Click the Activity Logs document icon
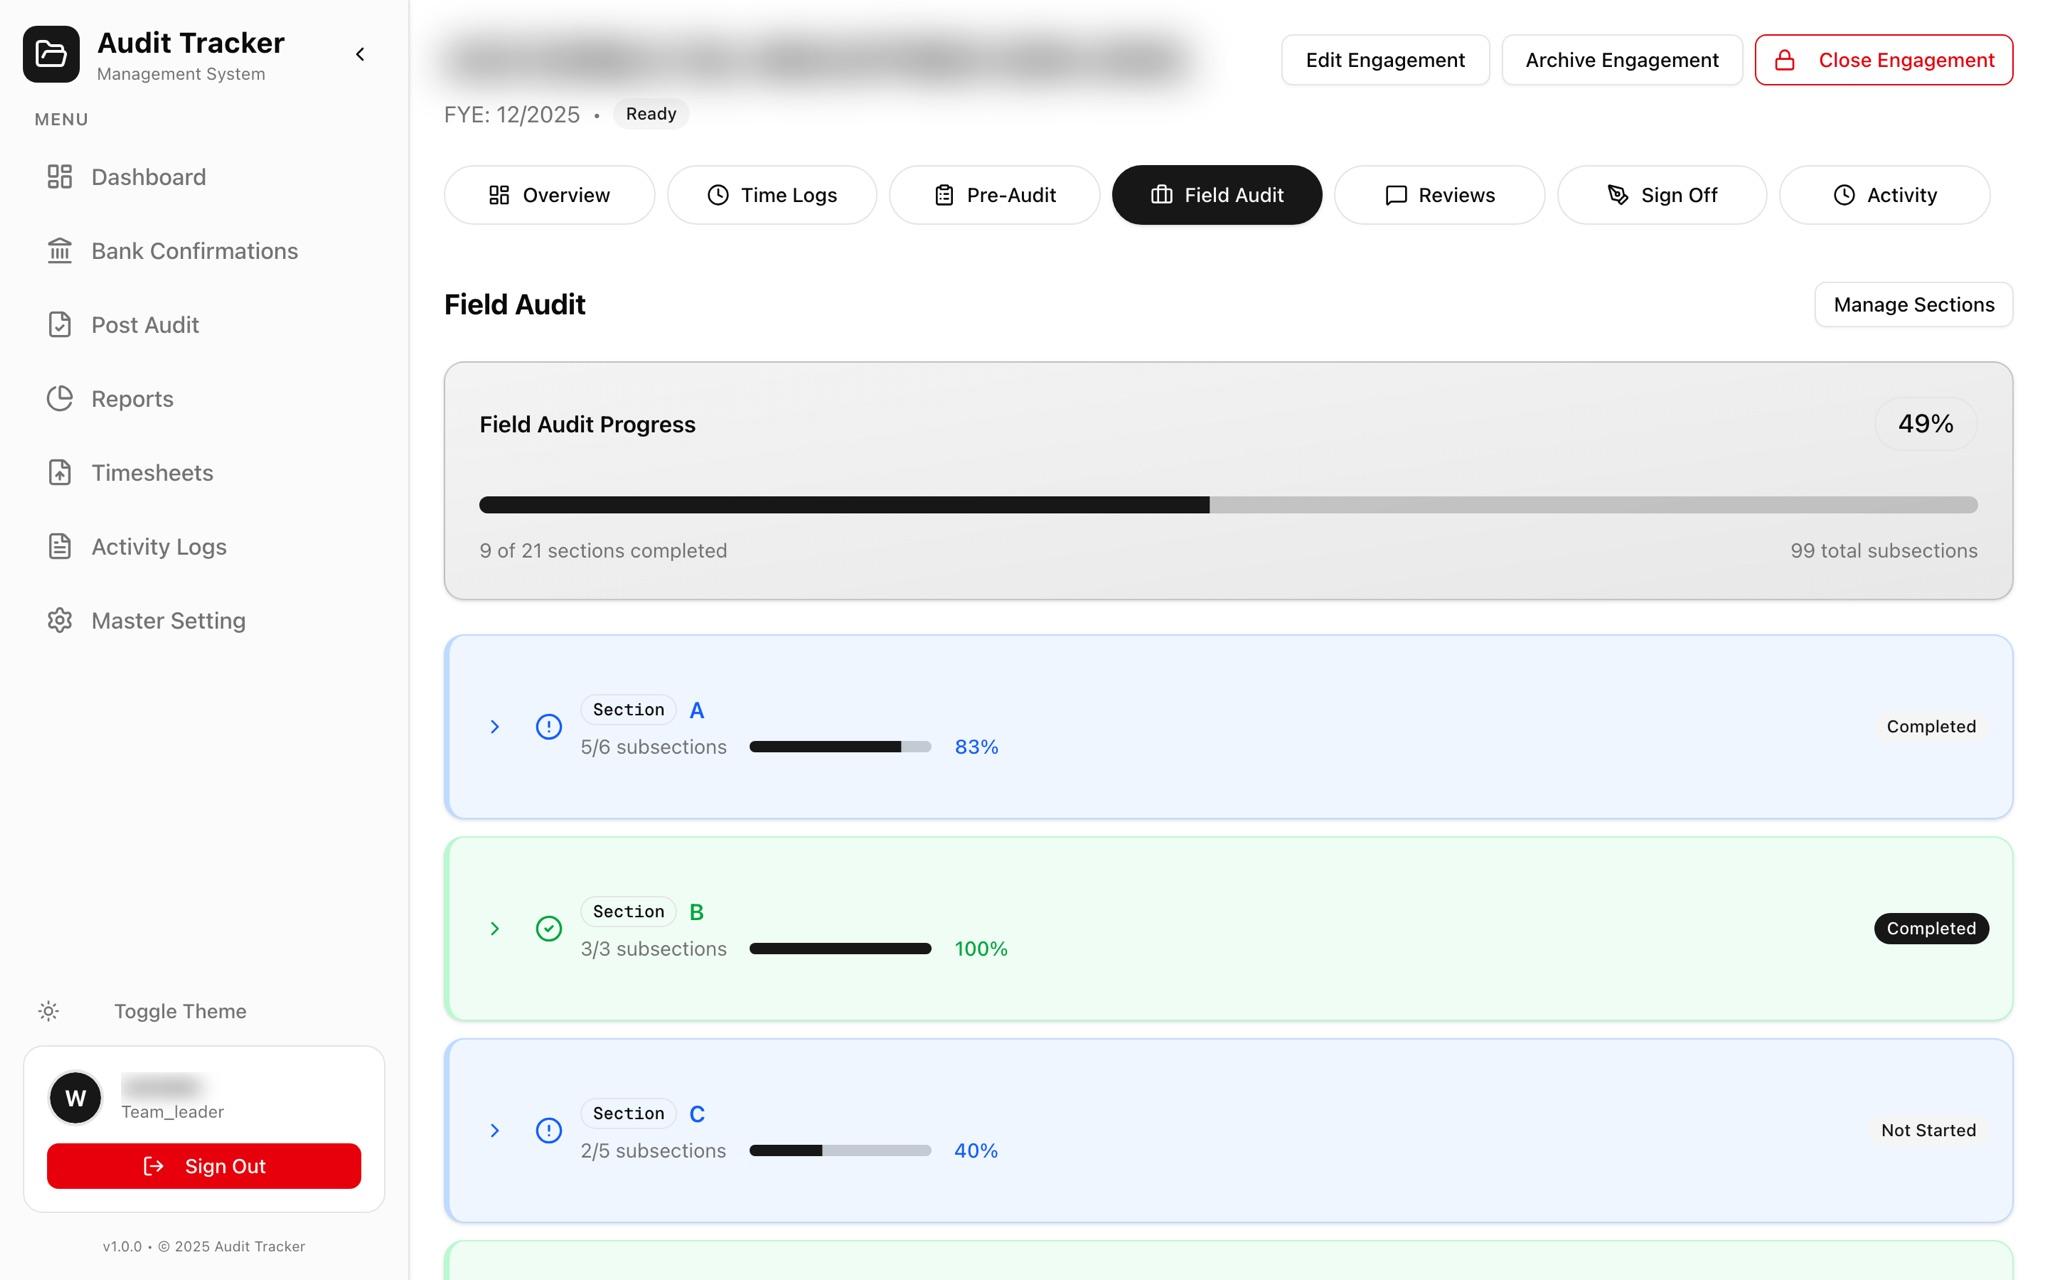2048x1280 pixels. (x=60, y=547)
